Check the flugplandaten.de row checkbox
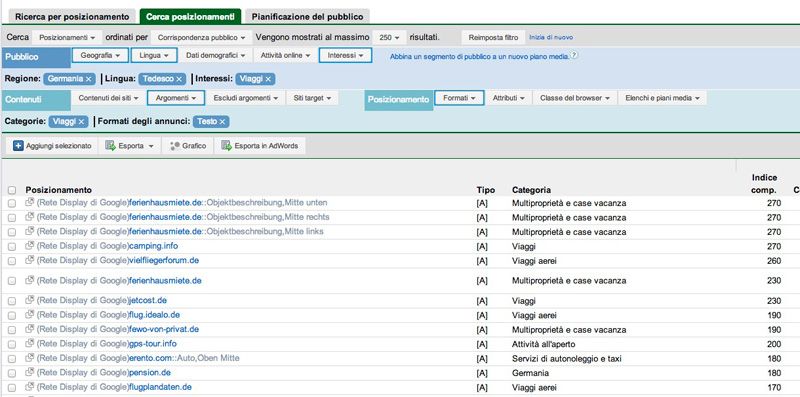This screenshot has width=800, height=397. pyautogui.click(x=12, y=388)
